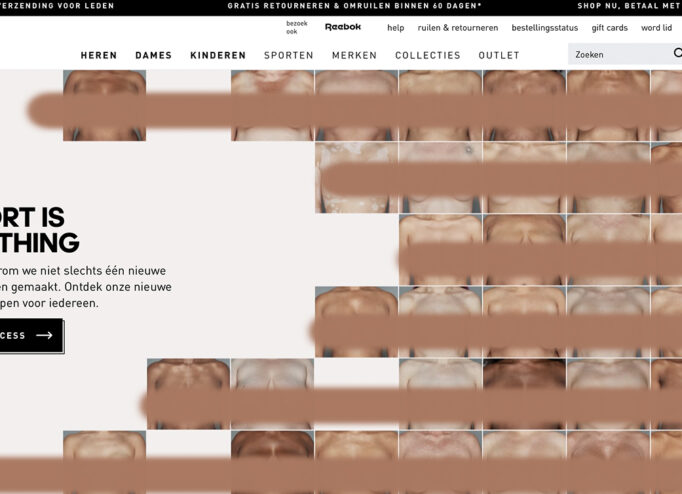Open the gift cards page
Viewport: 682px width, 494px height.
pos(609,28)
